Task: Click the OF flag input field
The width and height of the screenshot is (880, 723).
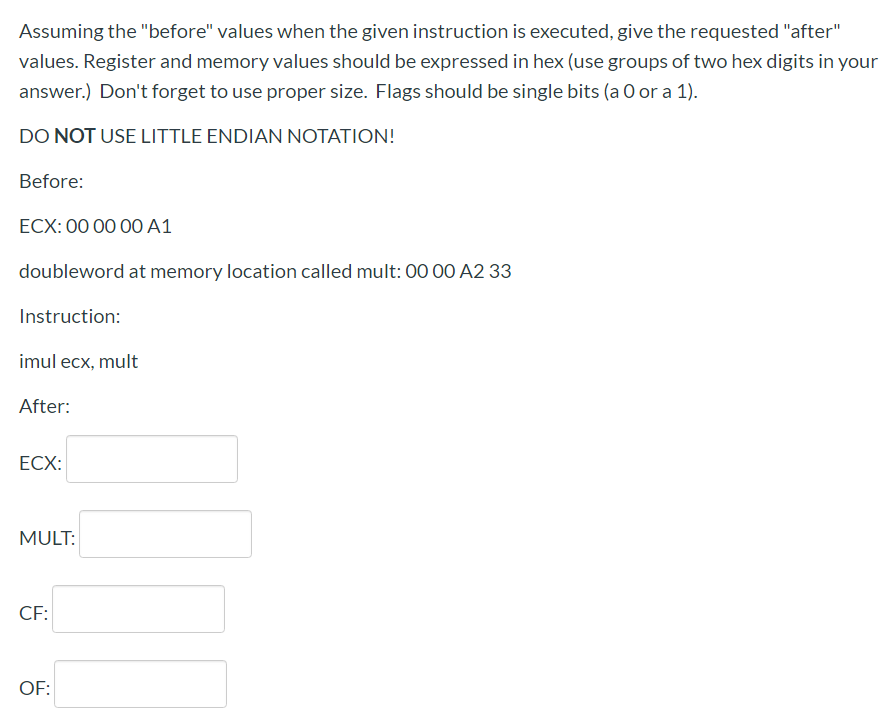Action: pos(140,683)
